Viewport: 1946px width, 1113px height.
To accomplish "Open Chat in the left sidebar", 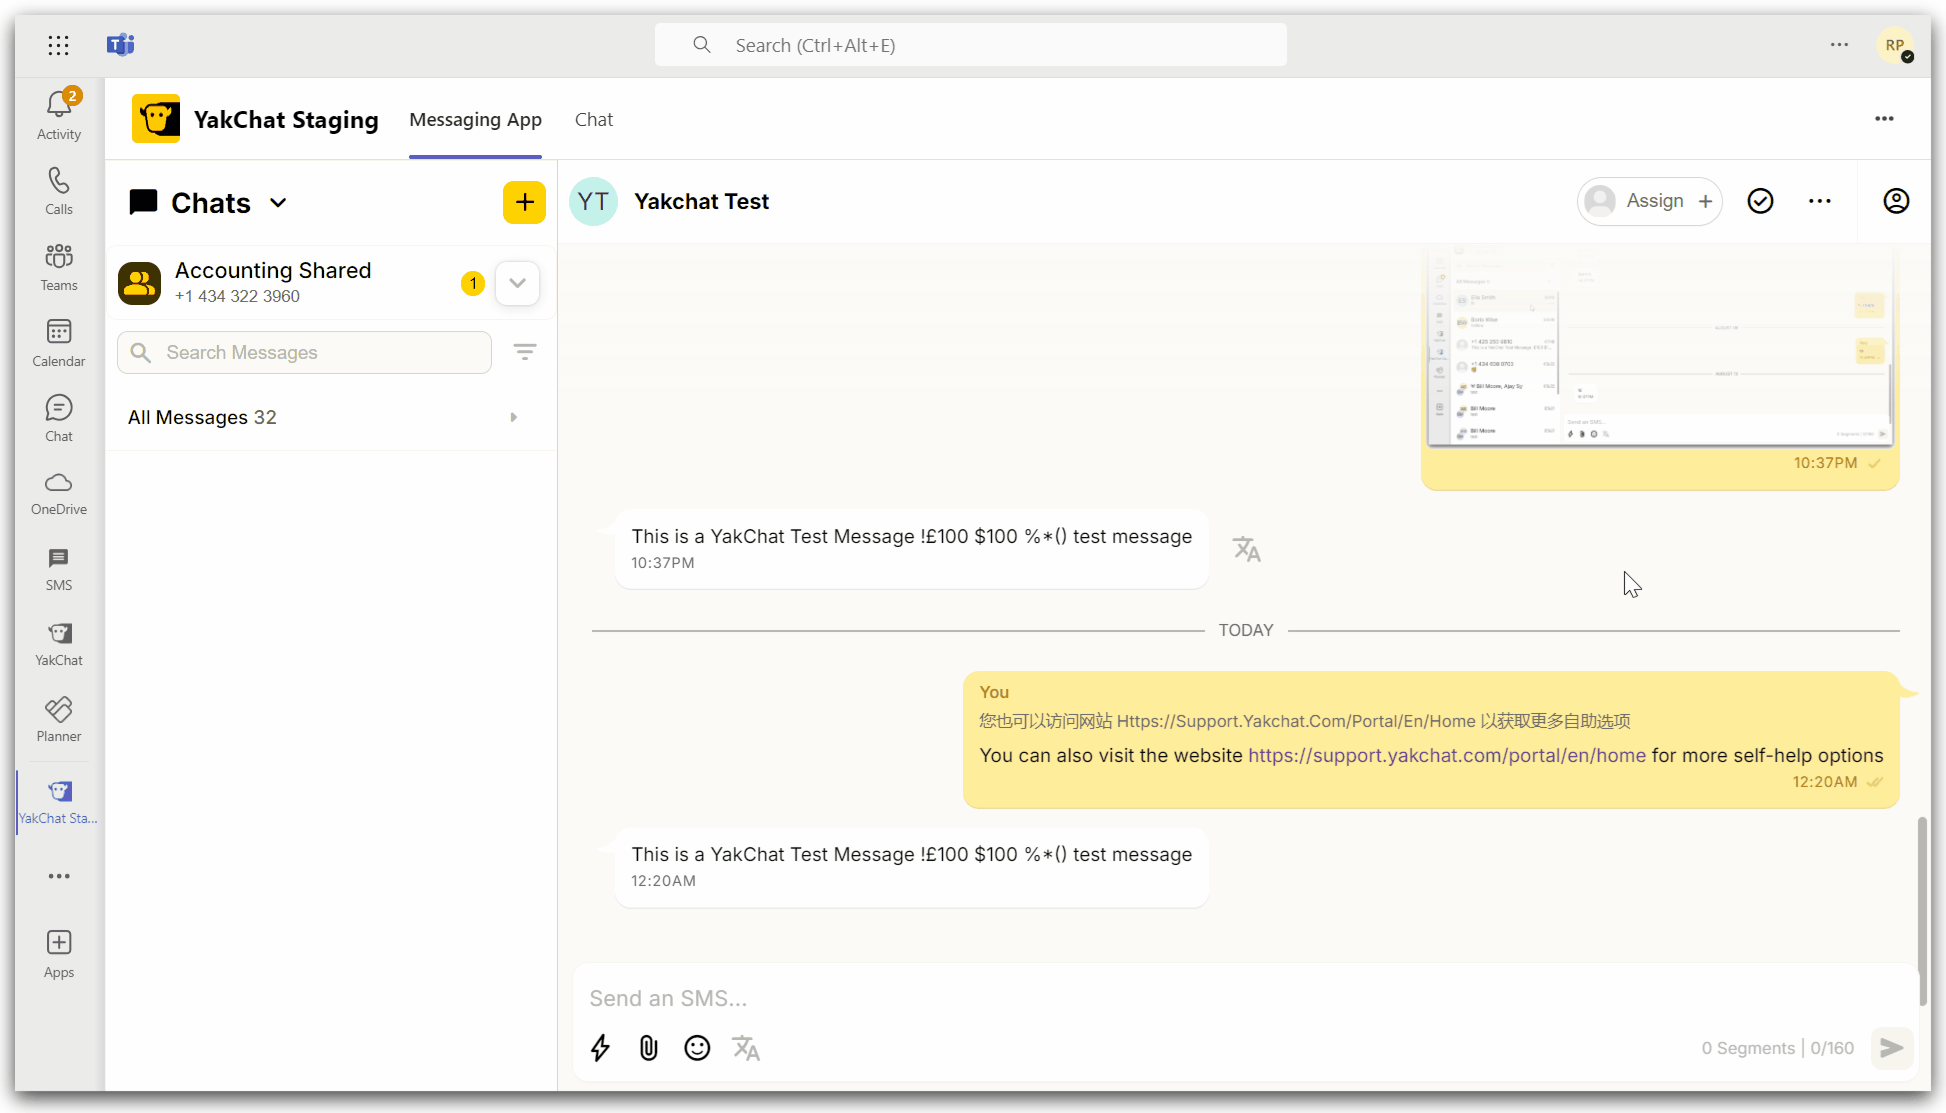I will point(59,418).
